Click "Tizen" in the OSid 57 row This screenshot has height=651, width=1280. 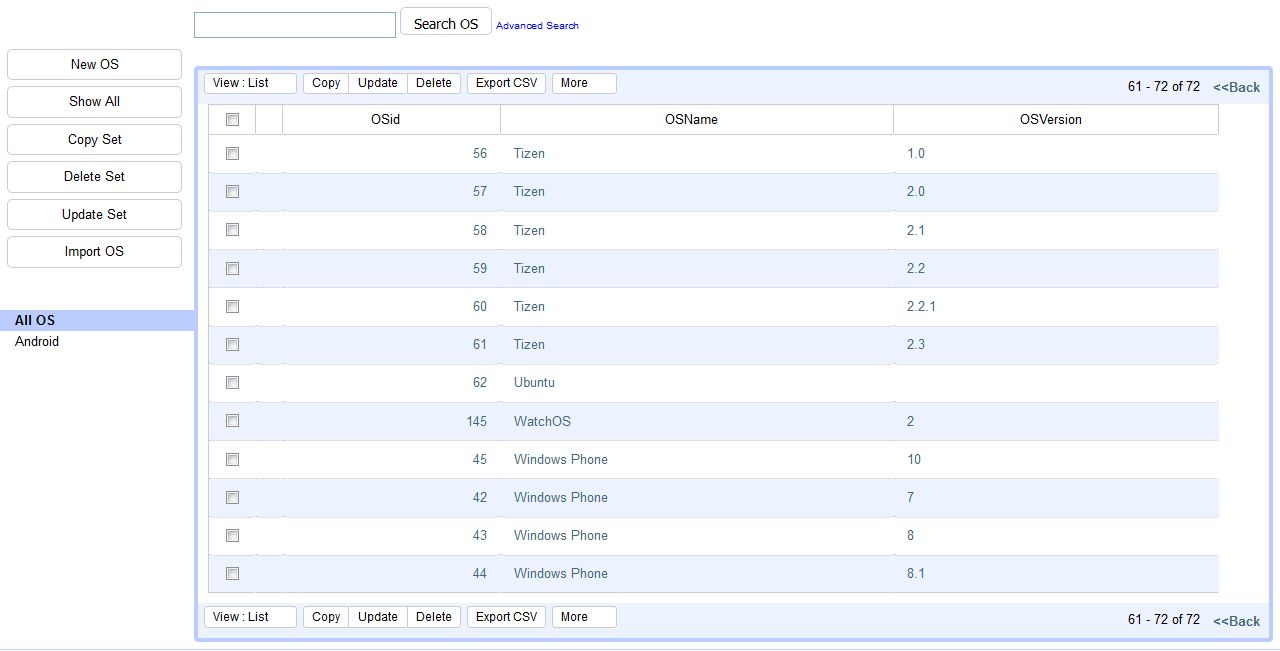(x=529, y=191)
